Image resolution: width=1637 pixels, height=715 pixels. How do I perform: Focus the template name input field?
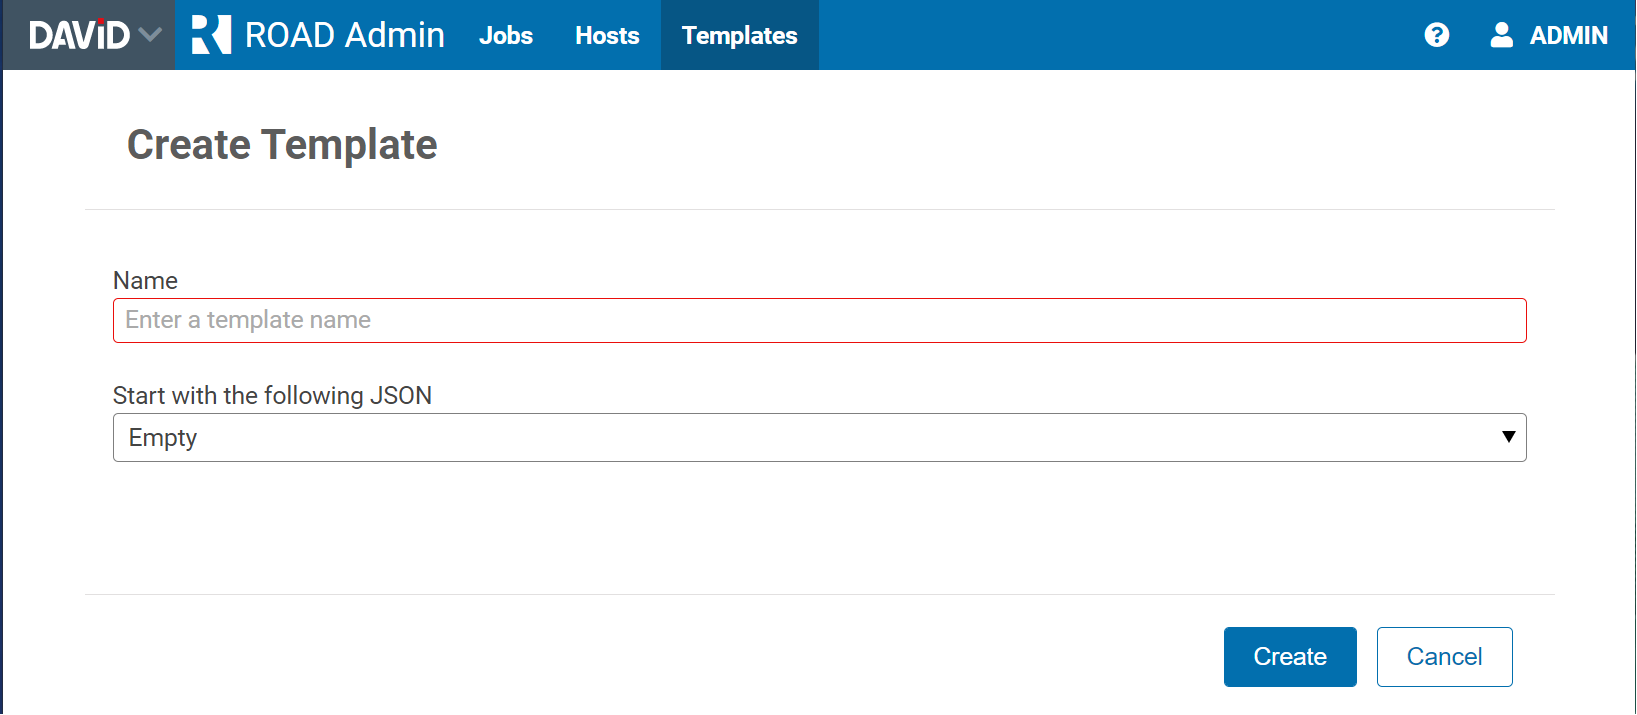[x=819, y=320]
